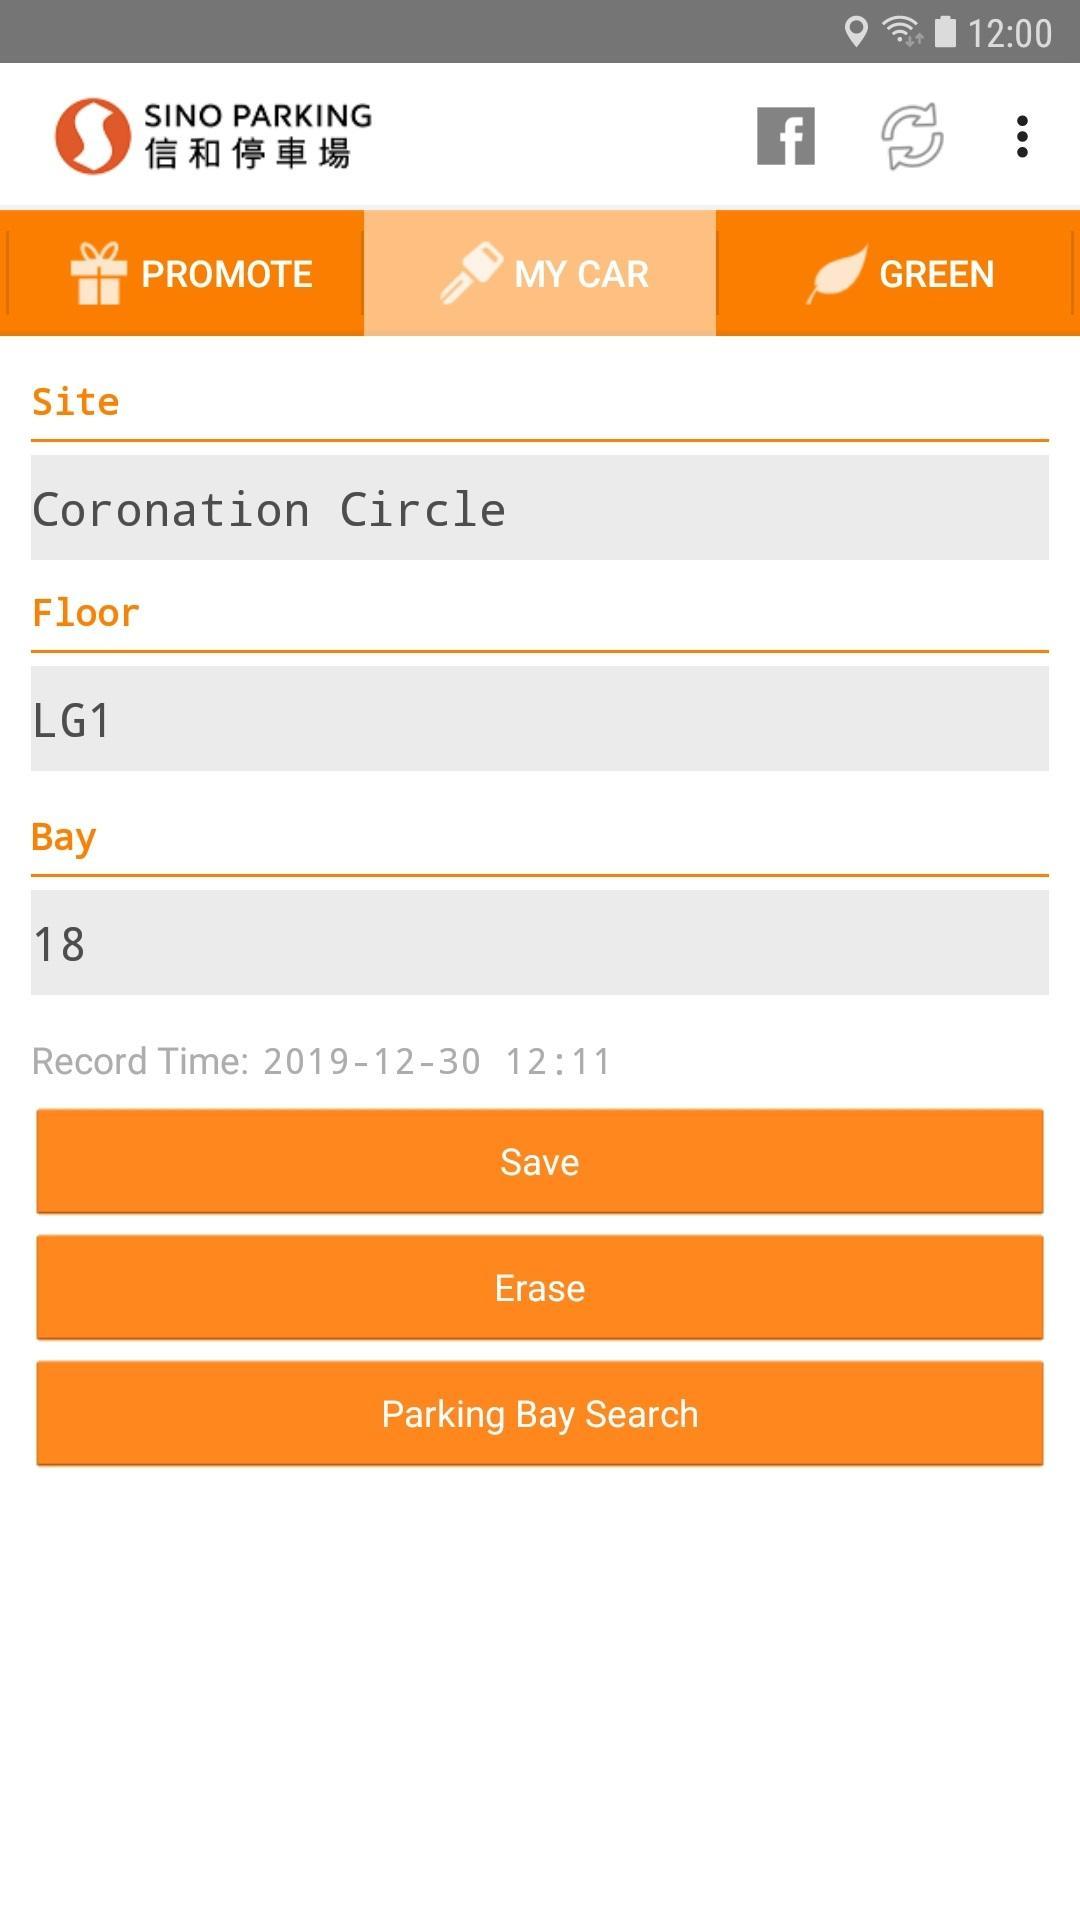1080x1920 pixels.
Task: Tap the green leaf icon
Action: (837, 274)
